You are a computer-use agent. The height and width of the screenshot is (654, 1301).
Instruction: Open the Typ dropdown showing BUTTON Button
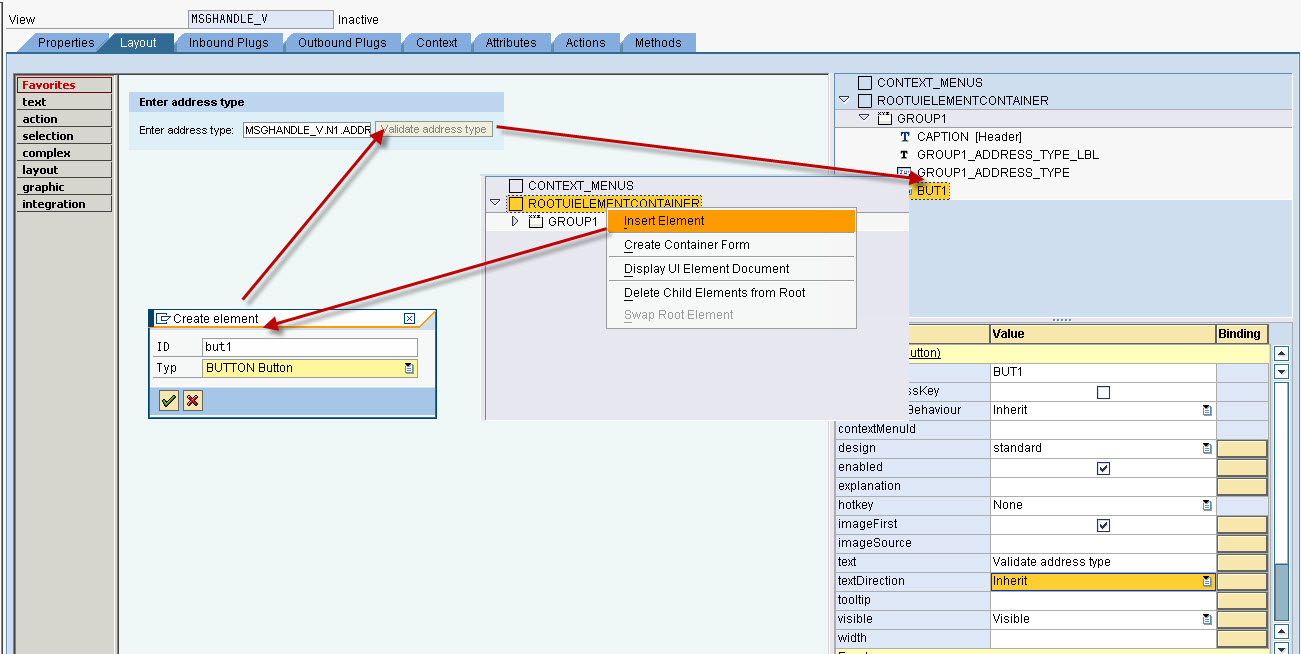pos(410,370)
